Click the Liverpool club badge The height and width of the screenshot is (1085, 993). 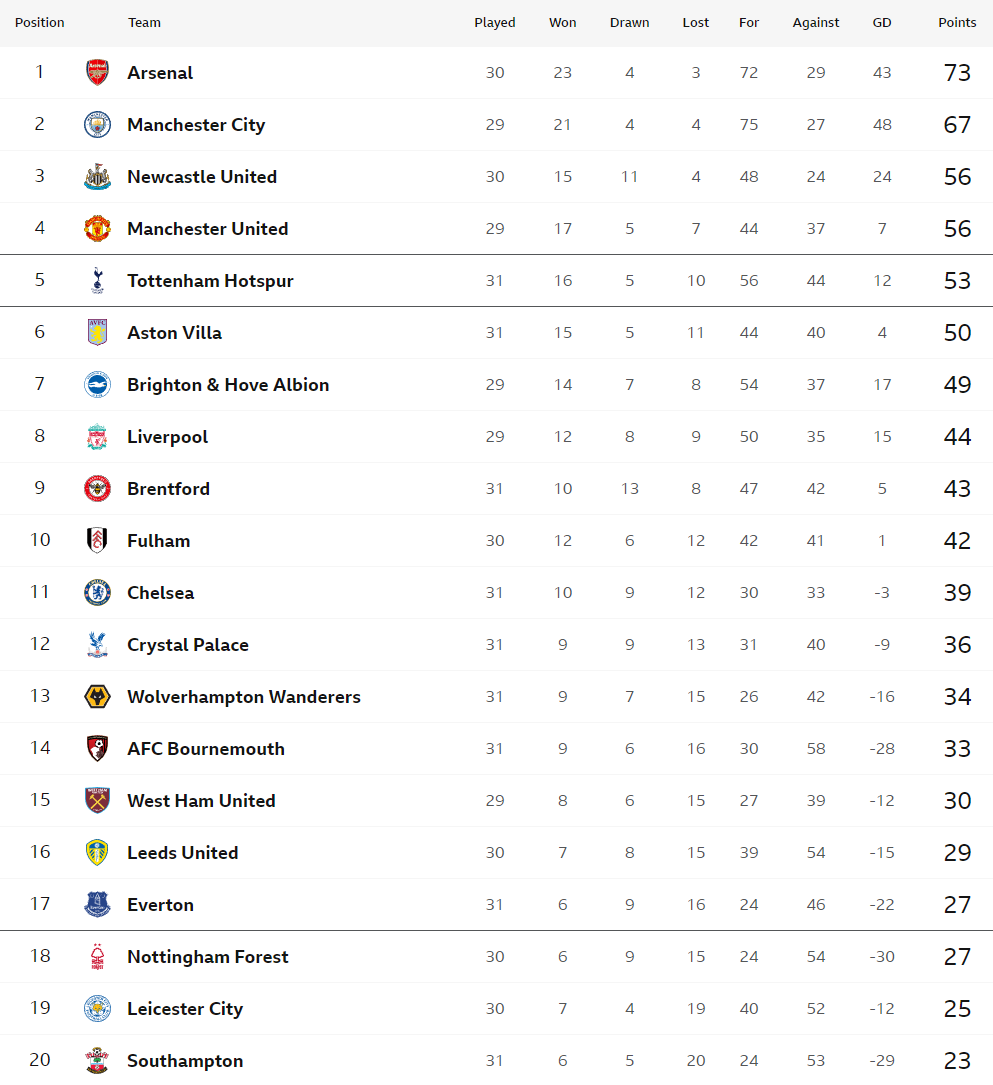coord(97,437)
